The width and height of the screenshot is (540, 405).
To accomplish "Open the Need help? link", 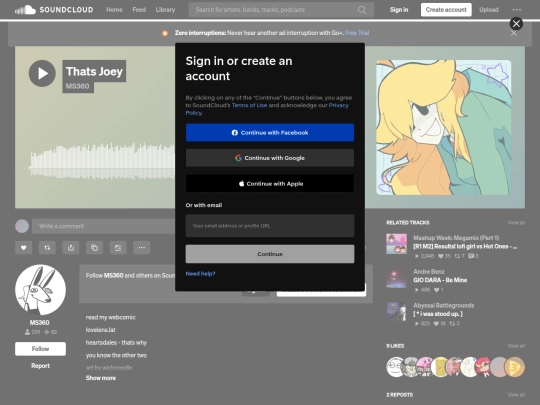I will coord(200,274).
